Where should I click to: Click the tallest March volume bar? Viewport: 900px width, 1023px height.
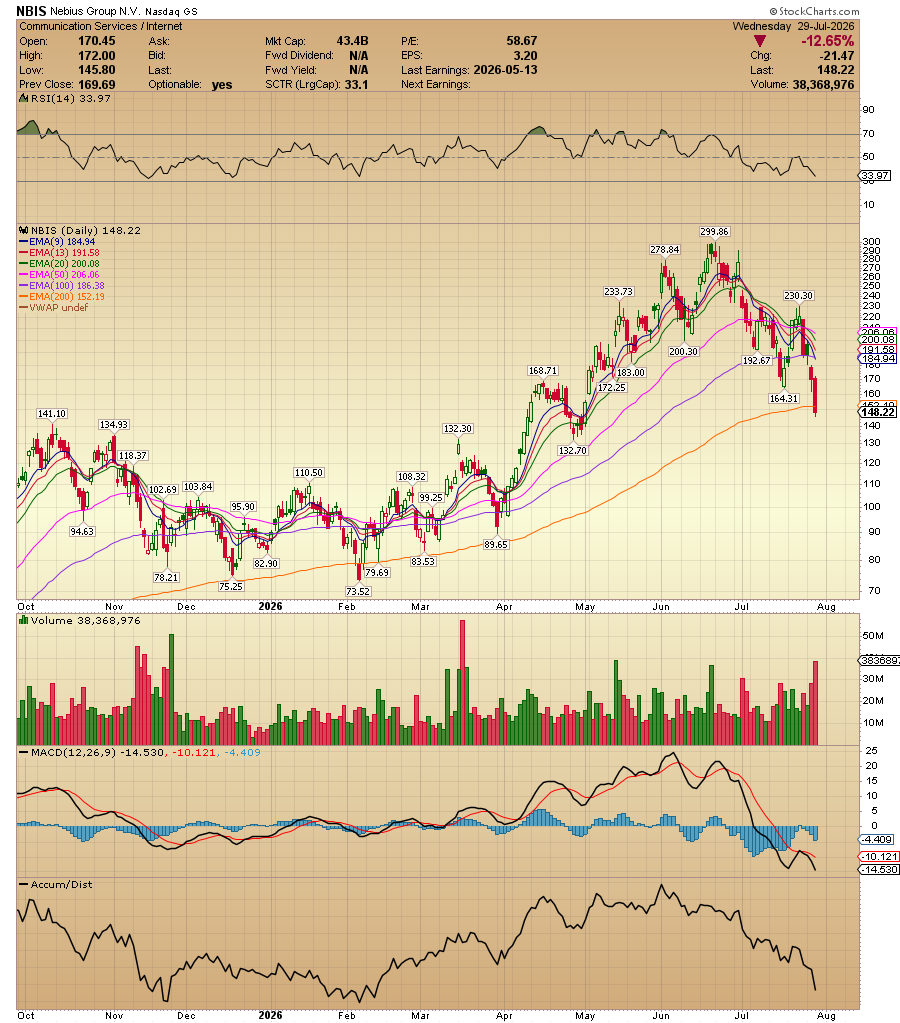(463, 682)
